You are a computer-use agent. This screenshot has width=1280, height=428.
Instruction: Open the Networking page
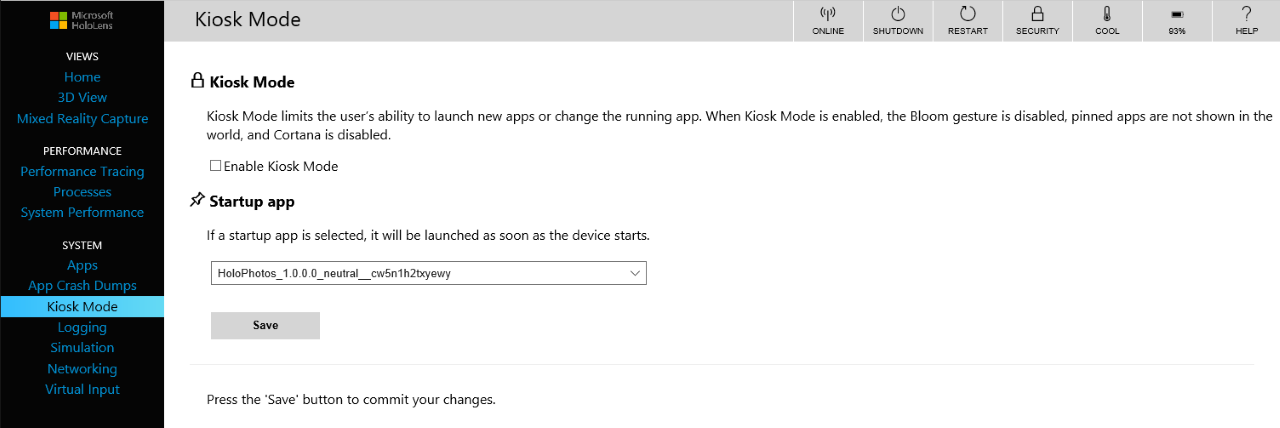click(82, 369)
